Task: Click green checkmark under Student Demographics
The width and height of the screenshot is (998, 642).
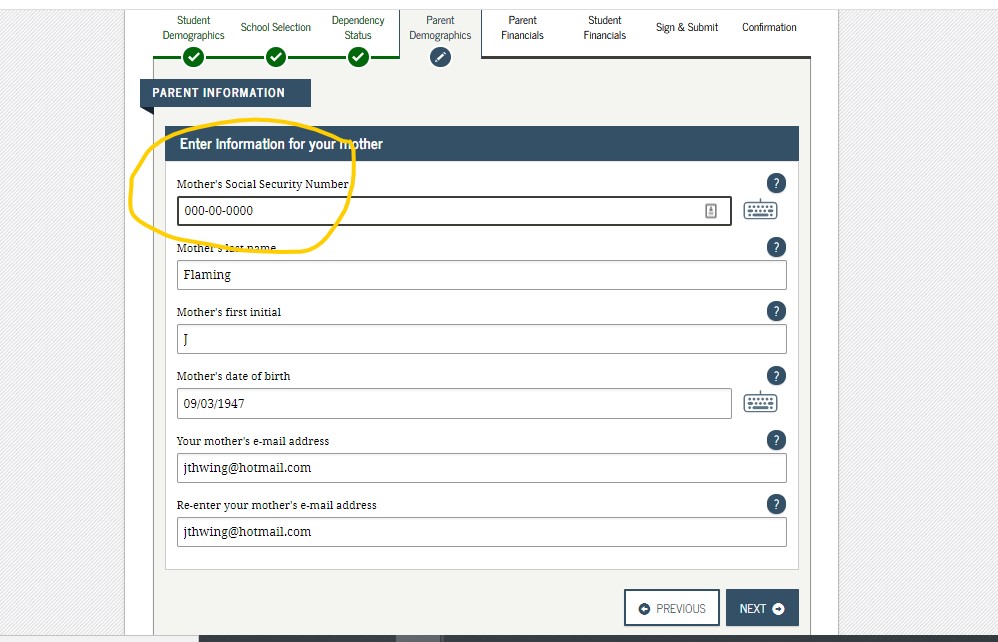Action: (194, 57)
